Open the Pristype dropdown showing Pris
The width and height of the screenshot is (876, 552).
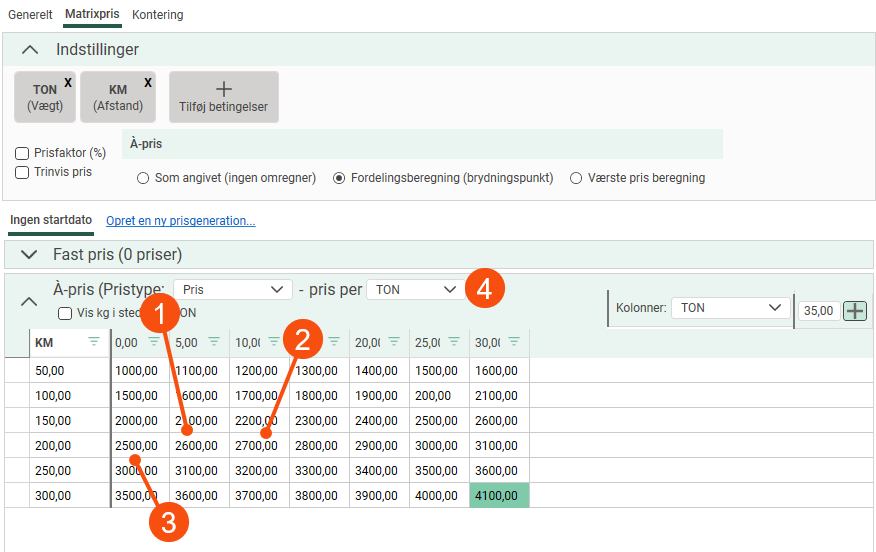pyautogui.click(x=232, y=289)
